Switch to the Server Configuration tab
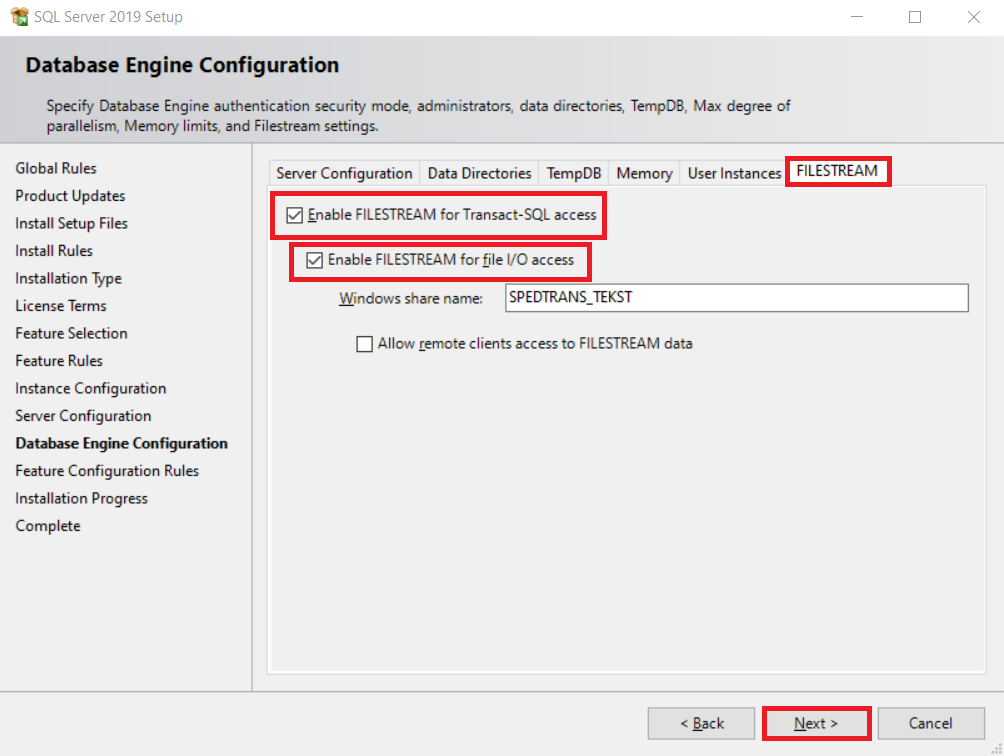Screen dimensions: 1004x756 344,173
